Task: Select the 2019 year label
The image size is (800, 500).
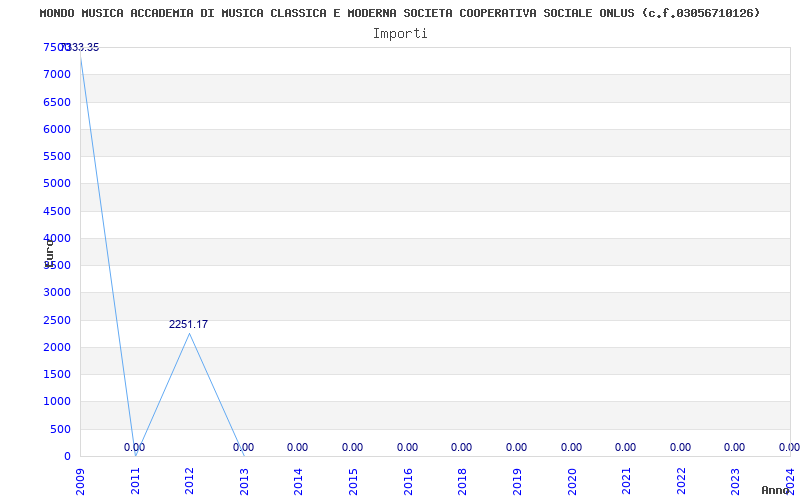Action: 517,481
